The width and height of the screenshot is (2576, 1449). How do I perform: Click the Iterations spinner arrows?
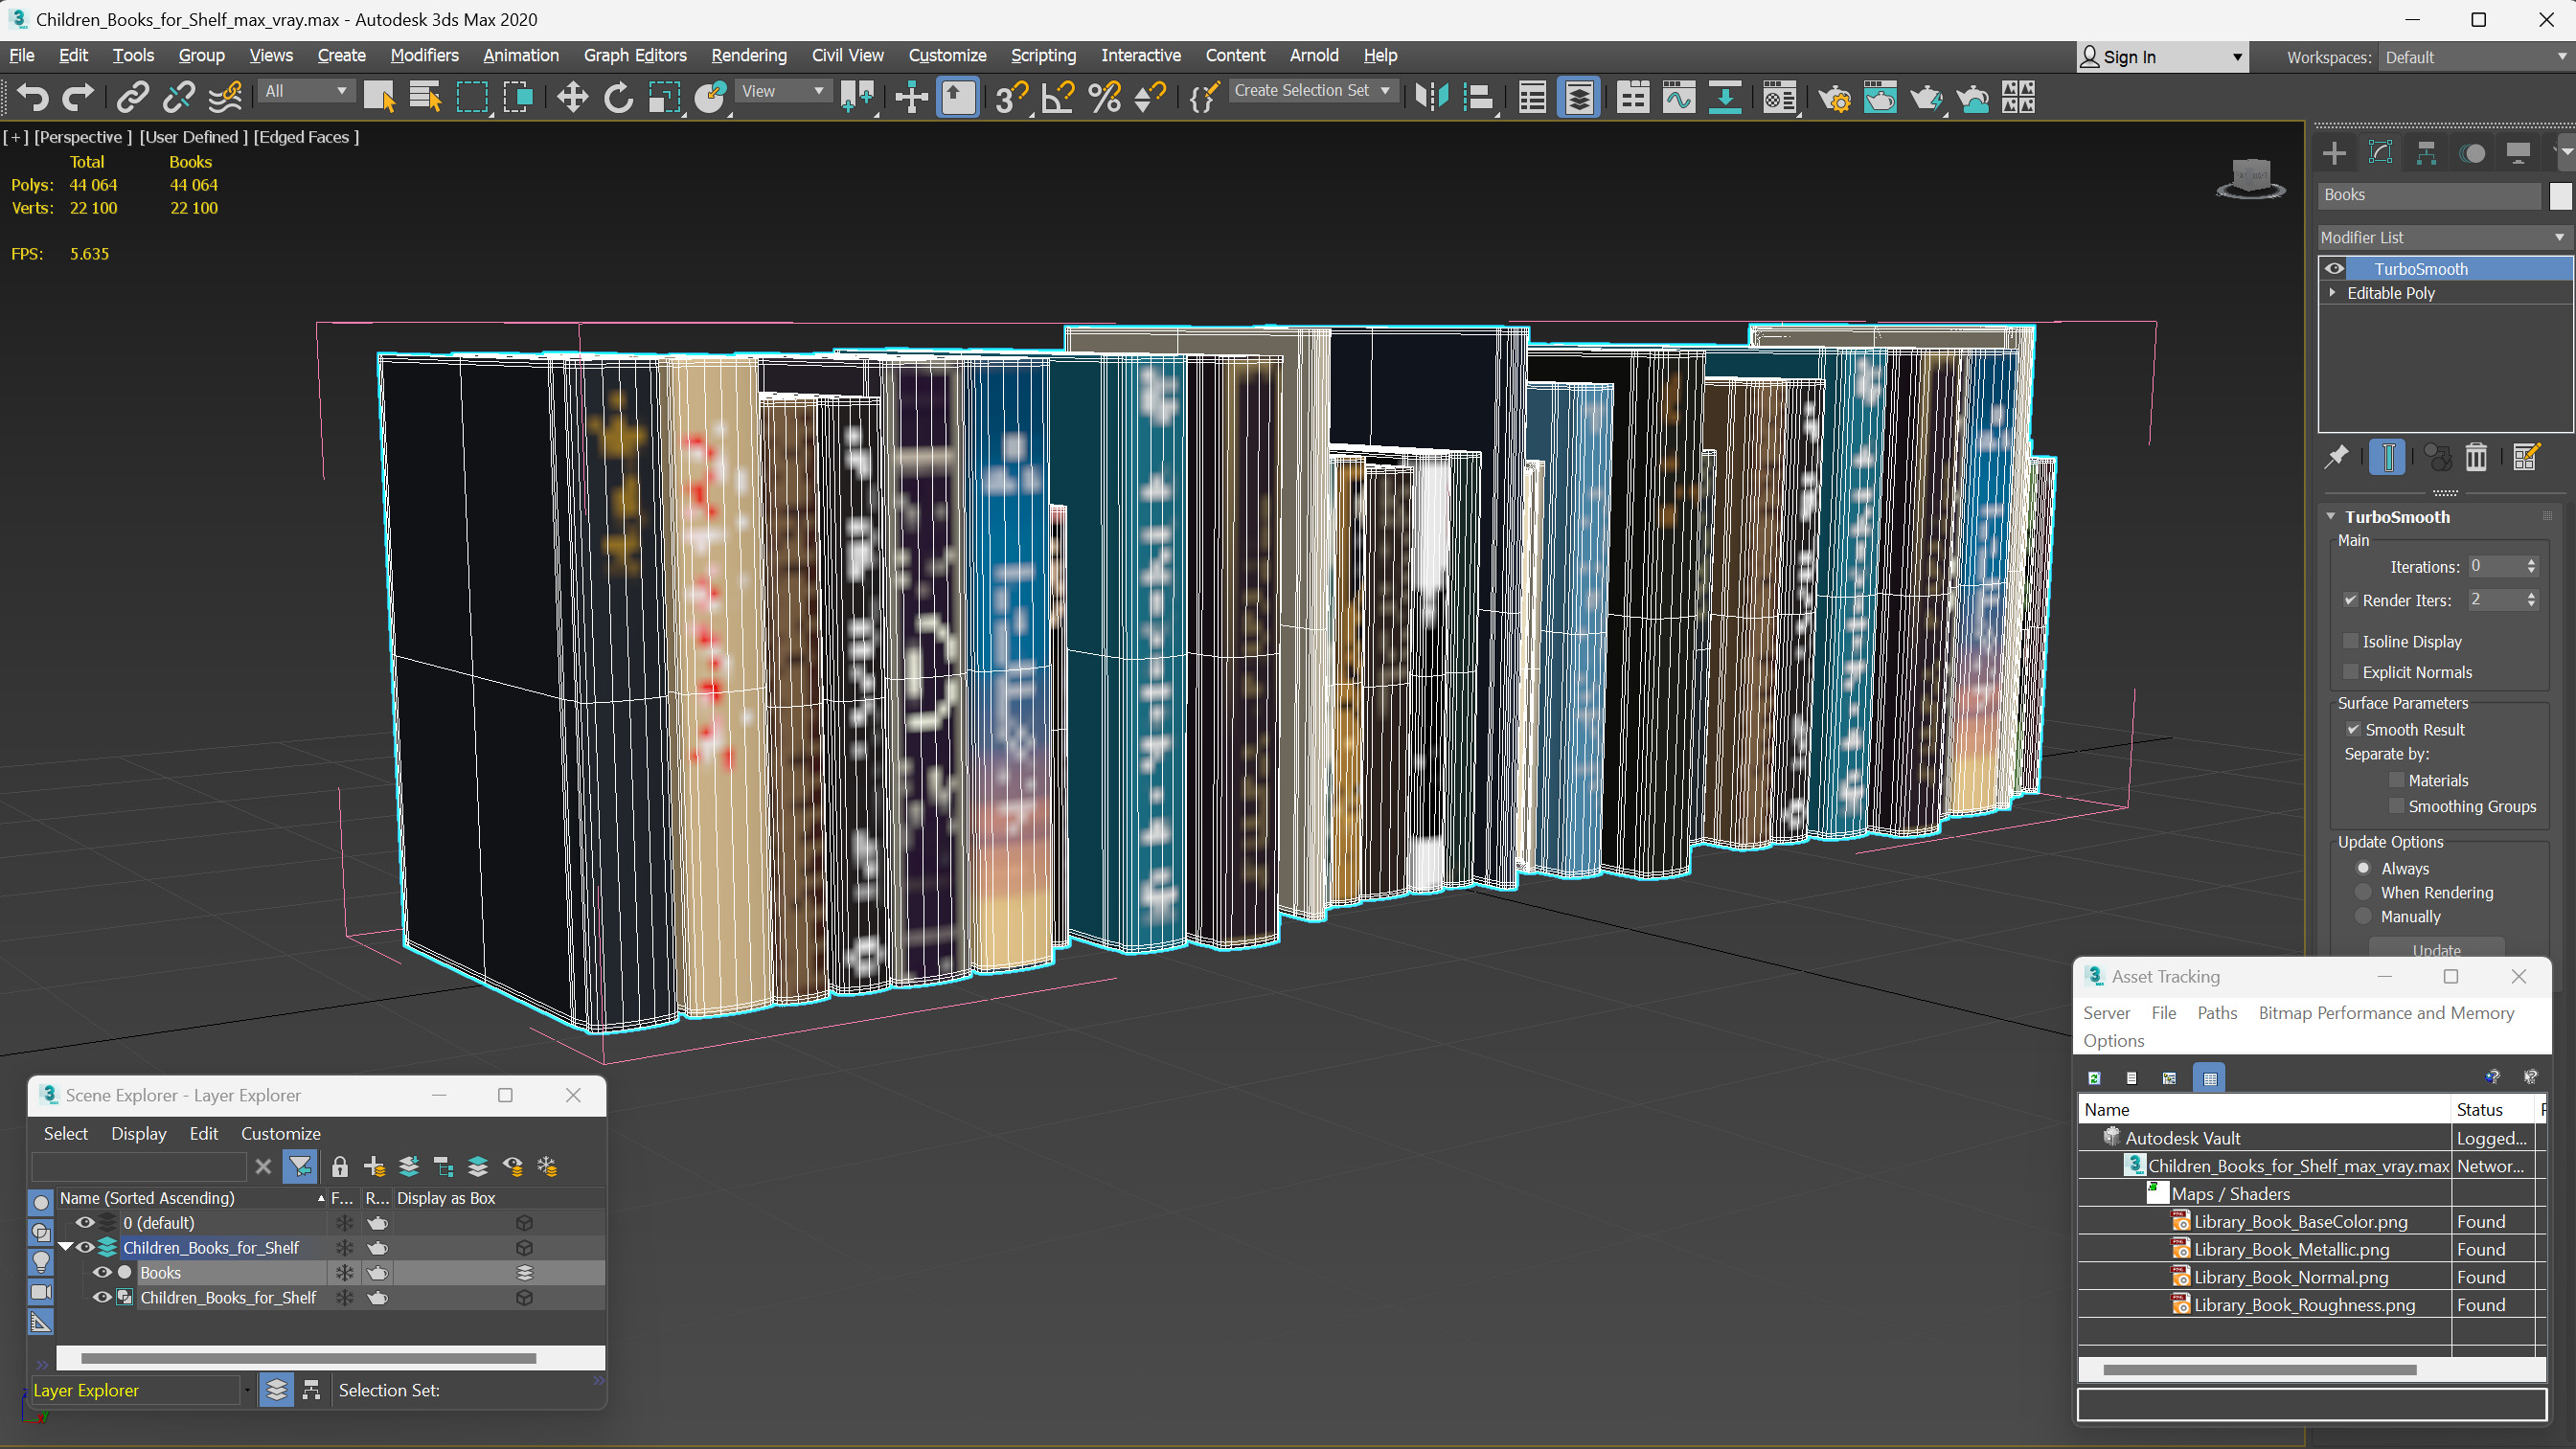tap(2531, 566)
